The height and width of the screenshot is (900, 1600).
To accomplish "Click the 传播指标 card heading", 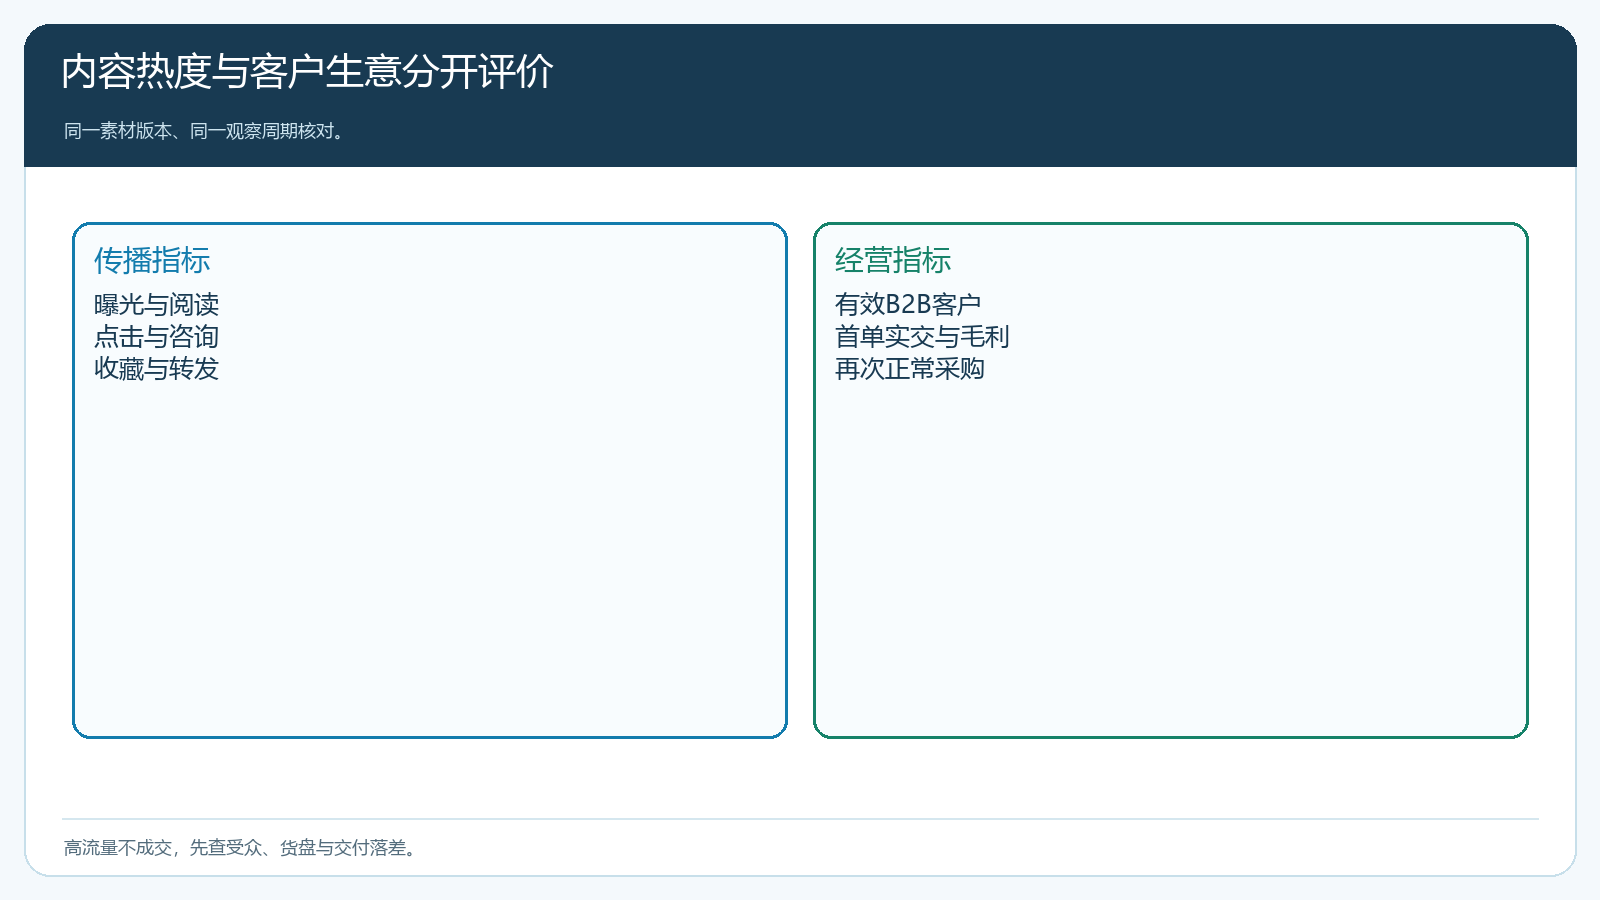I will click(x=152, y=260).
